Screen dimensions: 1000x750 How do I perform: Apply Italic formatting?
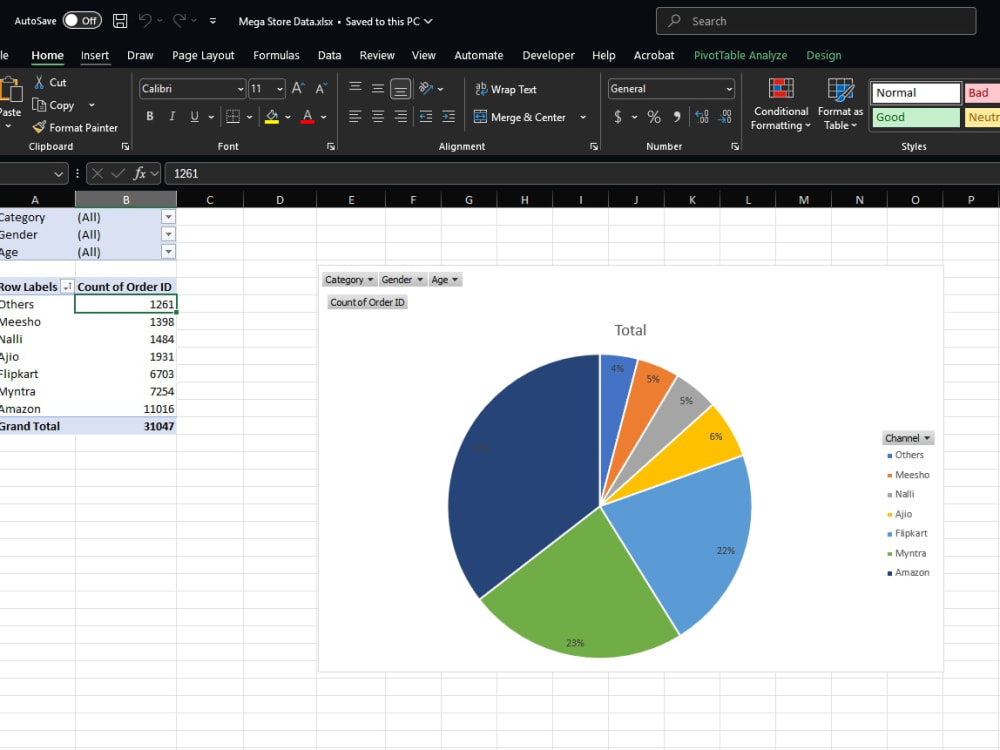tap(172, 117)
